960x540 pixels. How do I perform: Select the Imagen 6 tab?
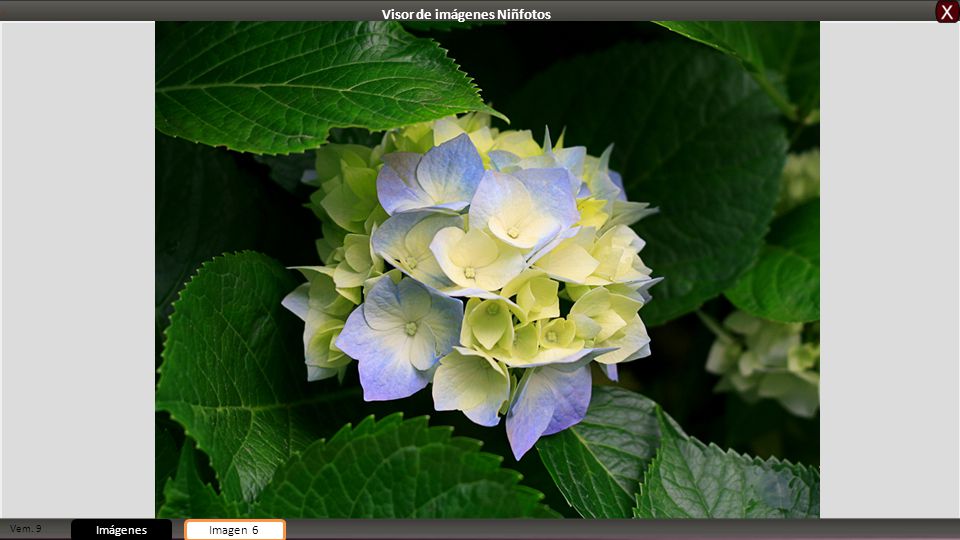(x=235, y=530)
